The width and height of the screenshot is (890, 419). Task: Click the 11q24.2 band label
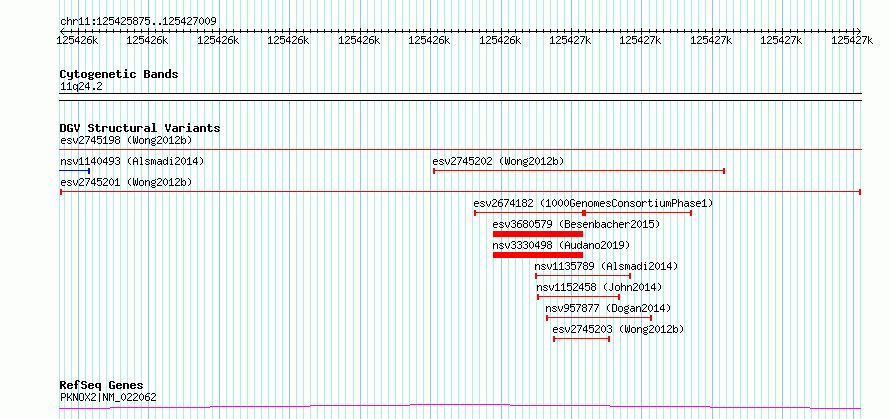[x=81, y=87]
